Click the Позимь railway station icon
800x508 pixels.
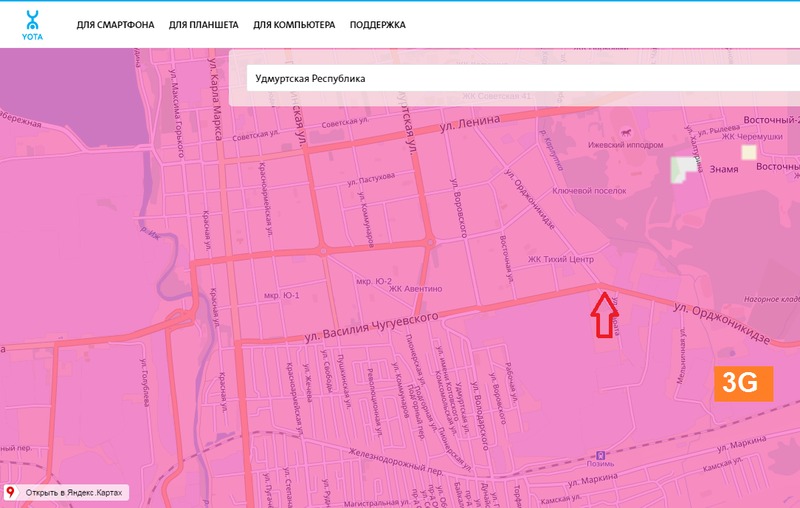point(601,455)
